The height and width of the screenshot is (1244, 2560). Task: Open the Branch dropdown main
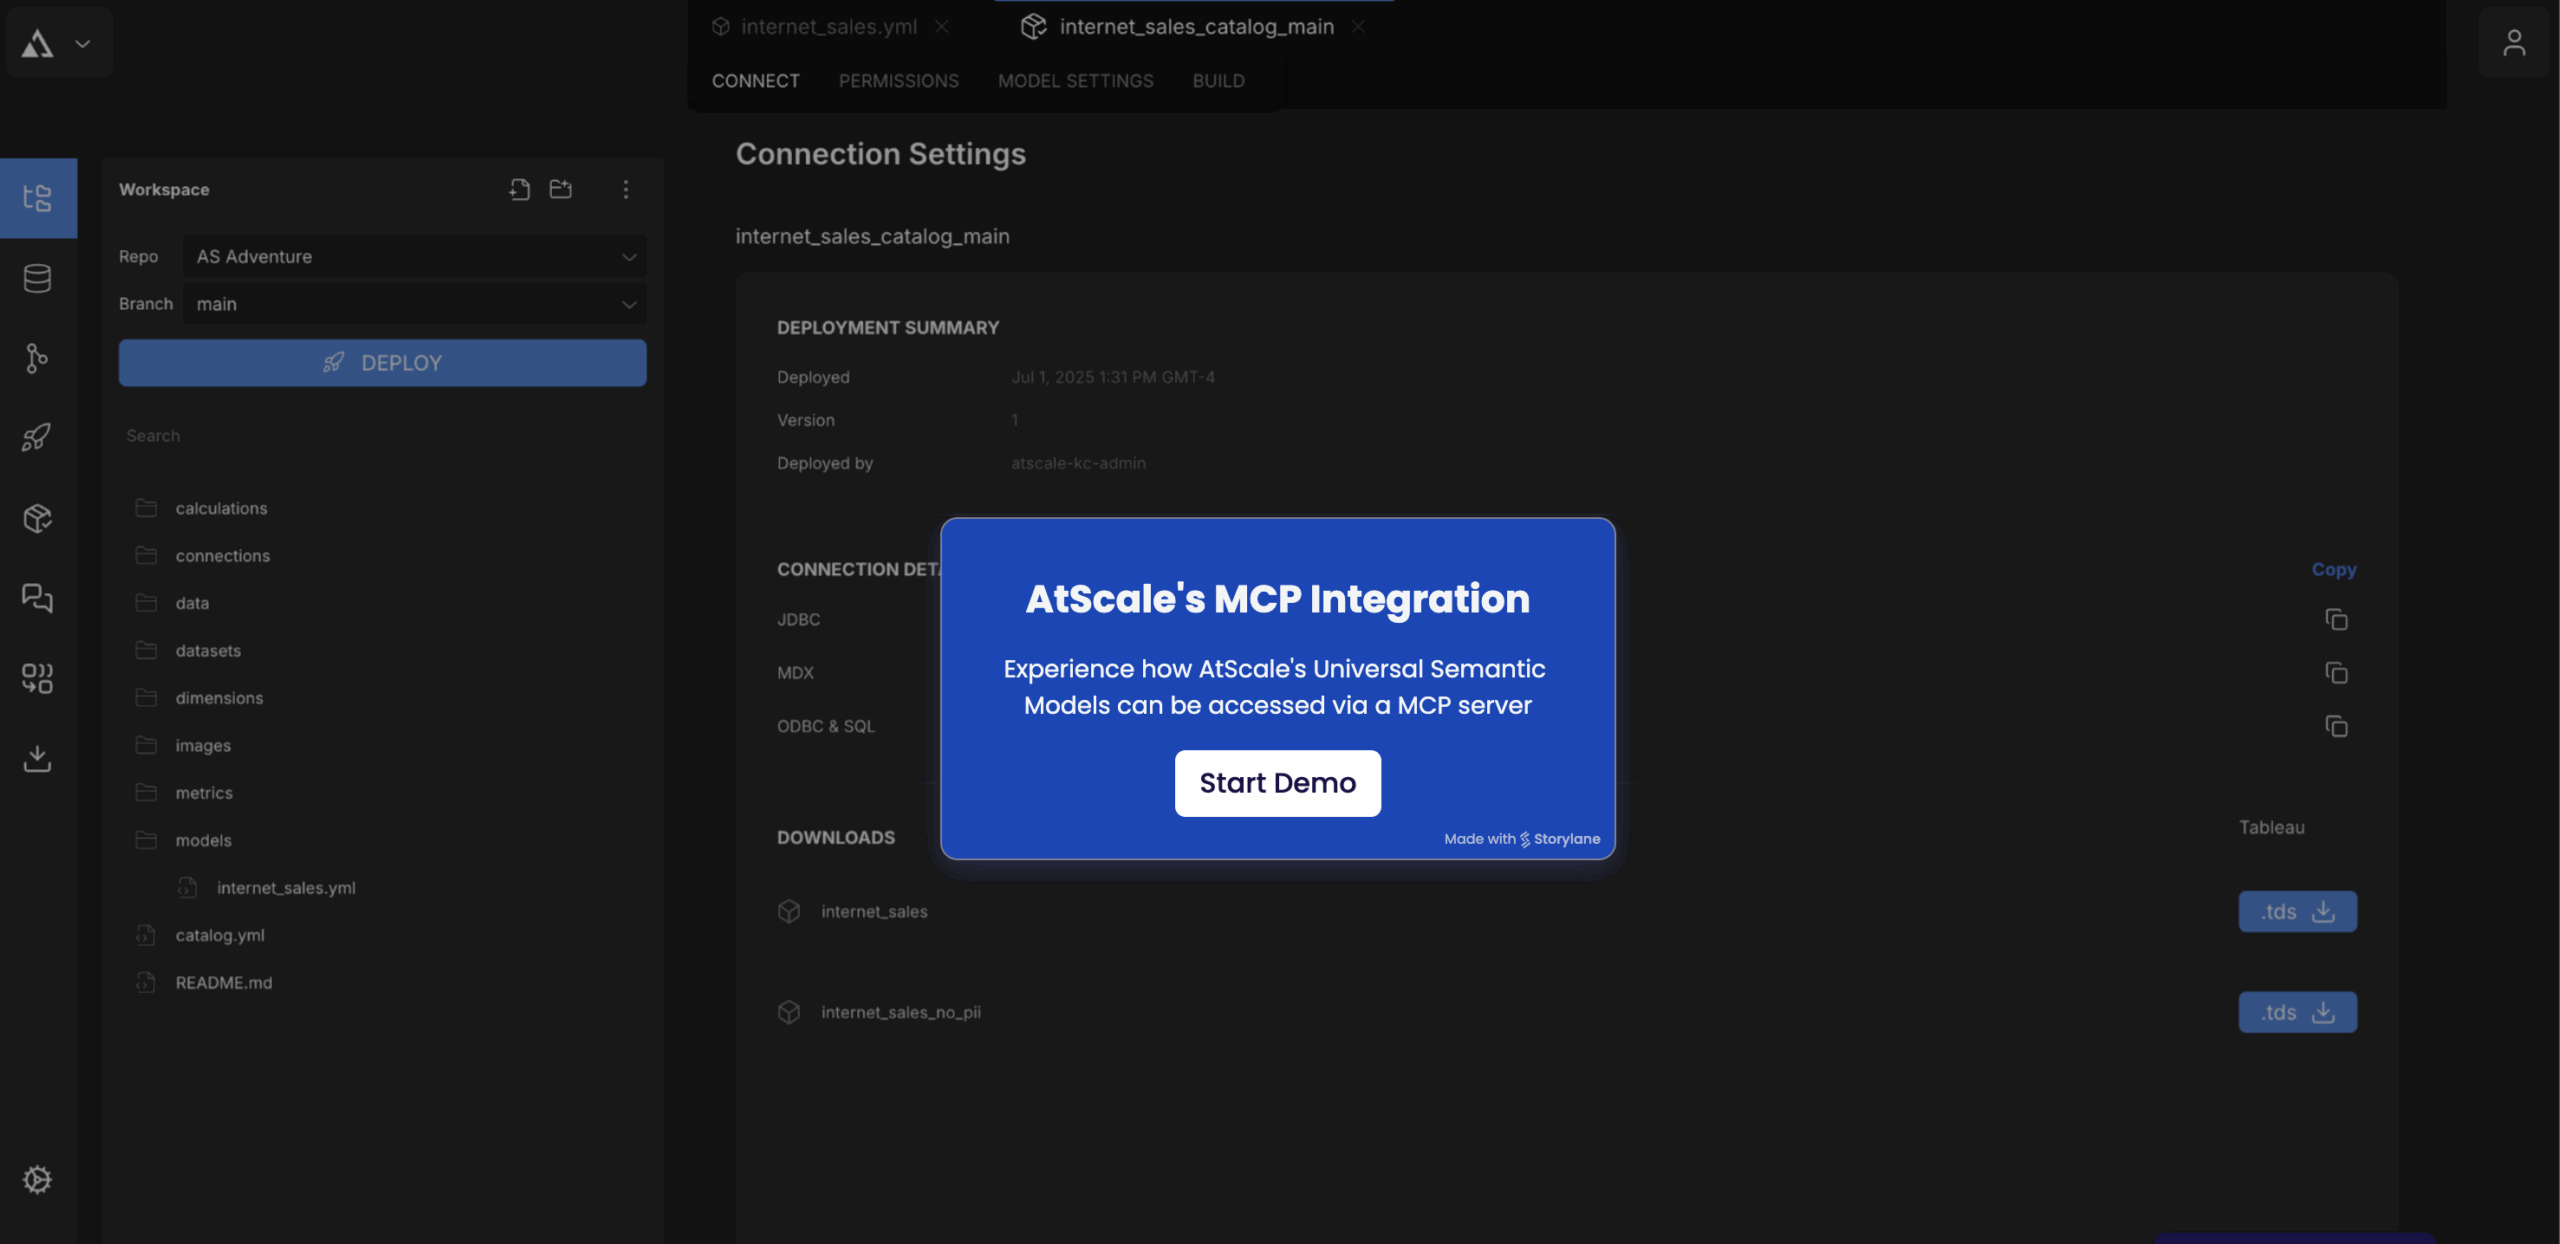[414, 304]
